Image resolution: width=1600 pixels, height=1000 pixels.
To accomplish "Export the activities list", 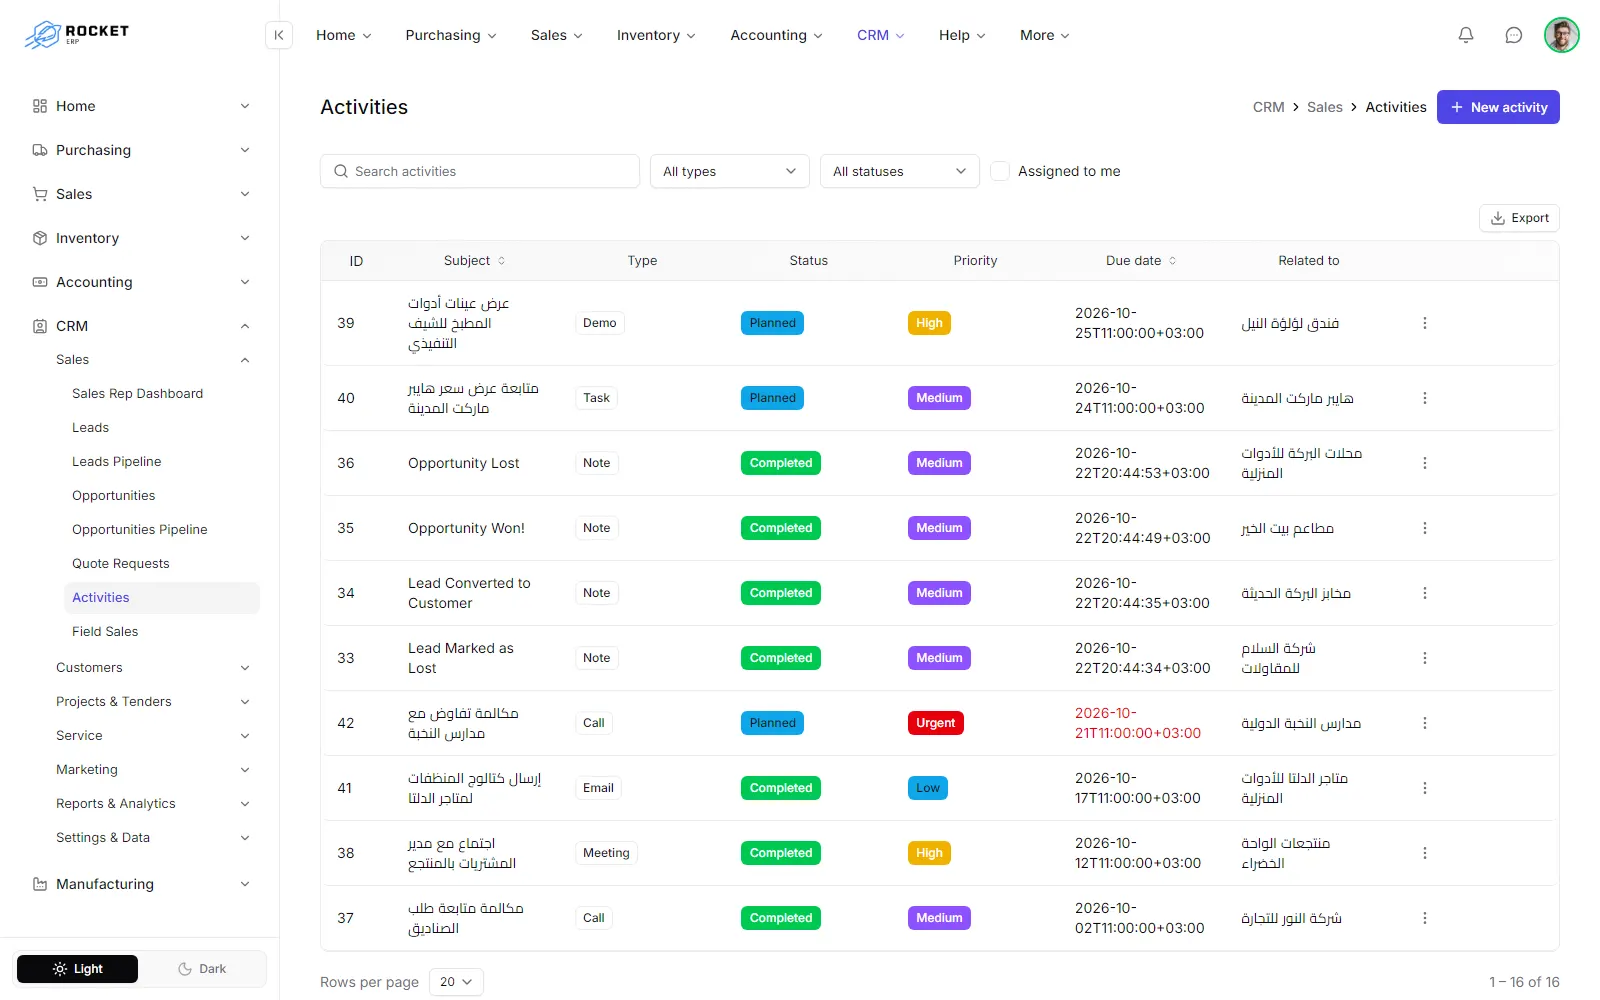I will click(1519, 218).
